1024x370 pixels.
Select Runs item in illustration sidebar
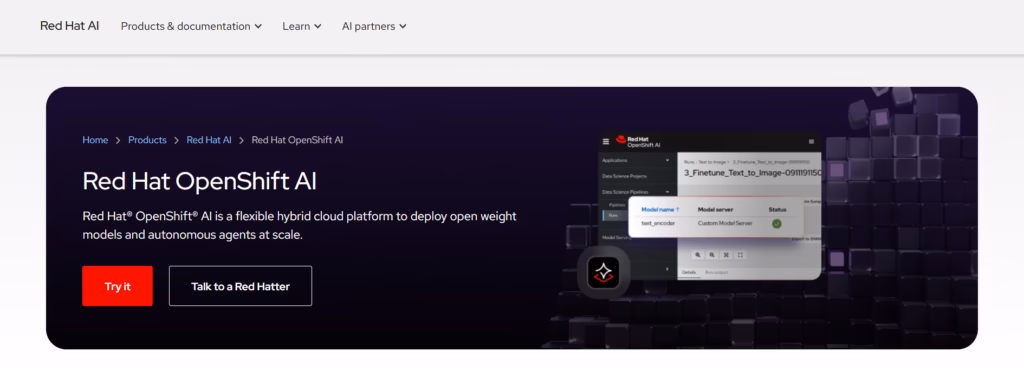(615, 215)
